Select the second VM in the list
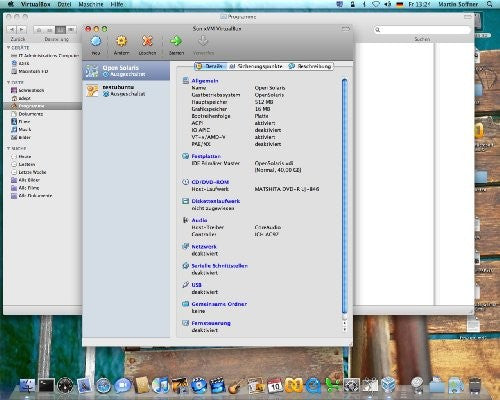The height and width of the screenshot is (400, 500). click(x=126, y=90)
